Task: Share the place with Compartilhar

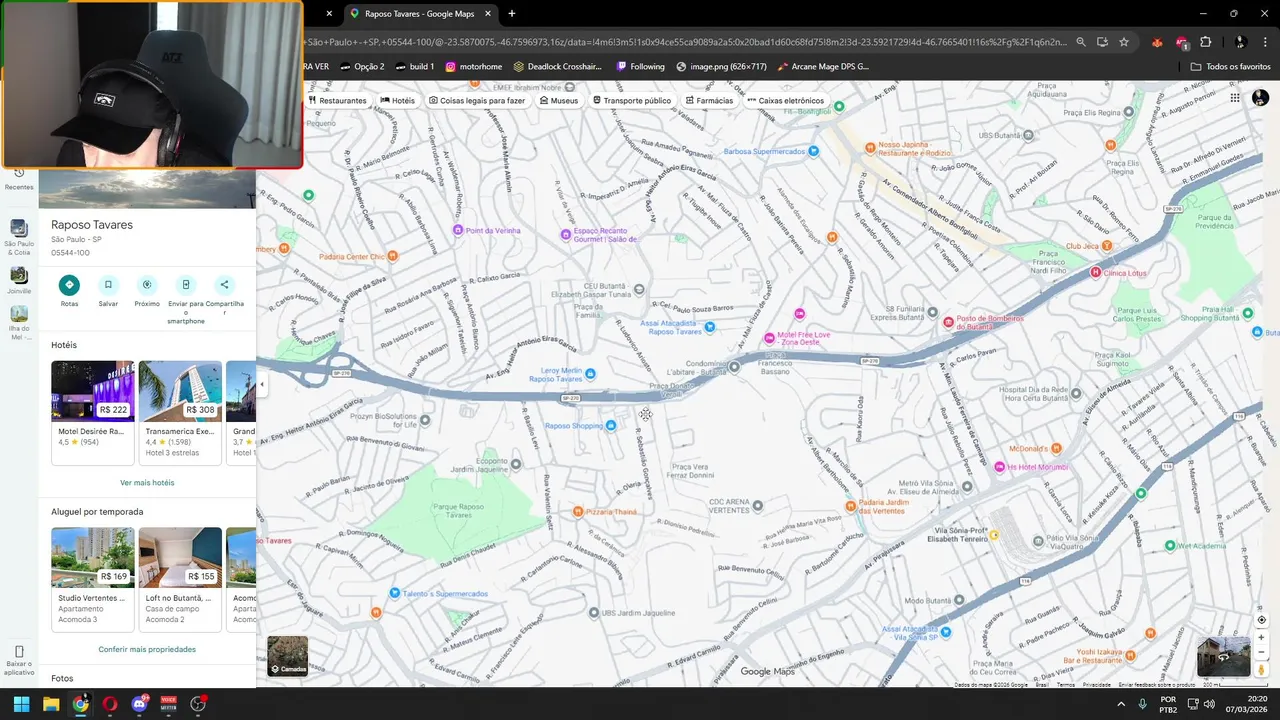Action: pos(225,285)
